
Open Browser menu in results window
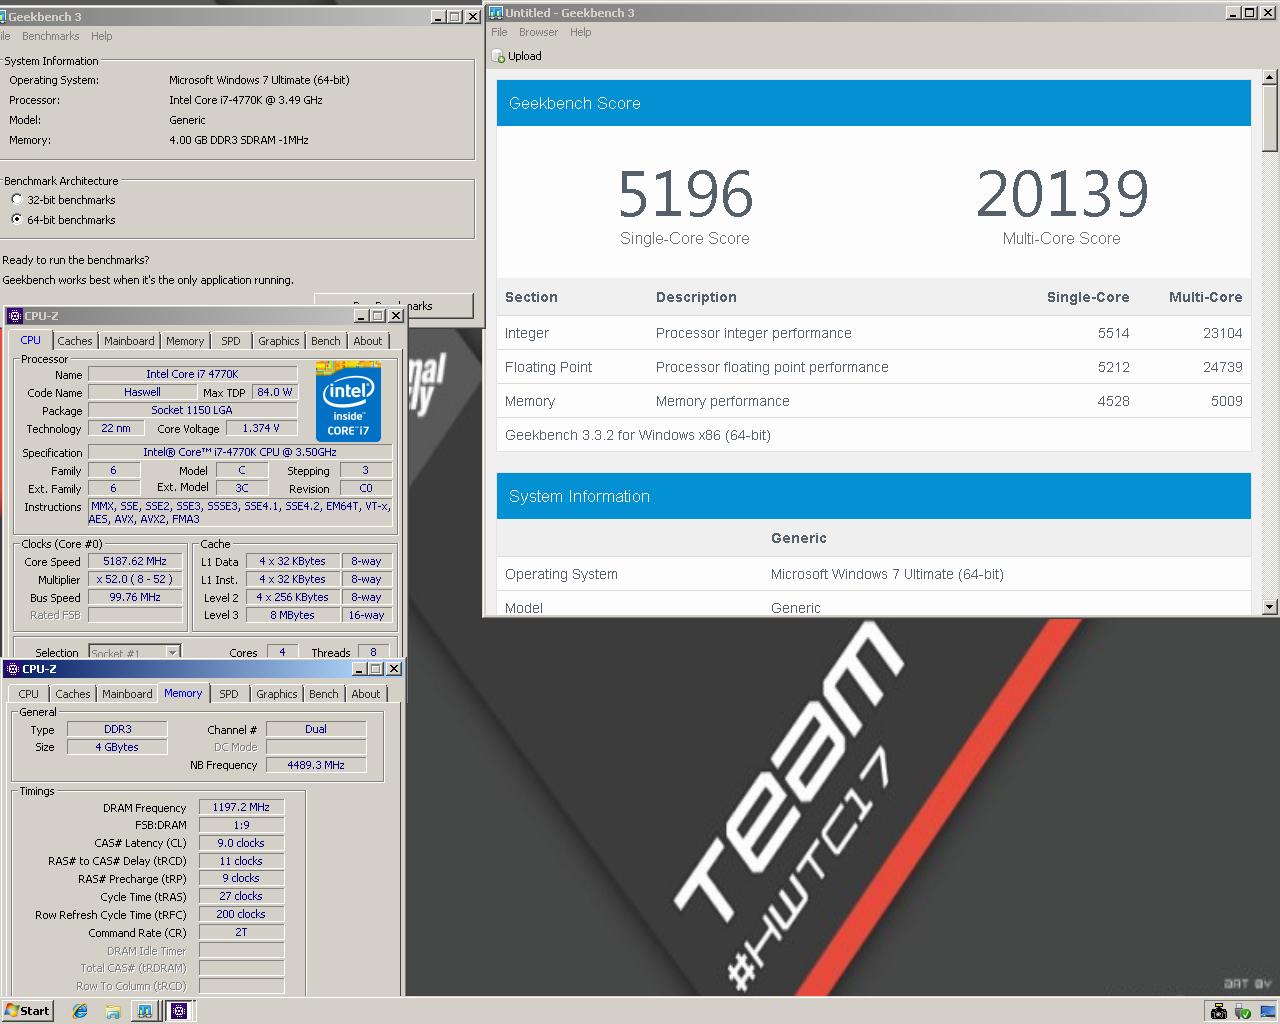[538, 32]
